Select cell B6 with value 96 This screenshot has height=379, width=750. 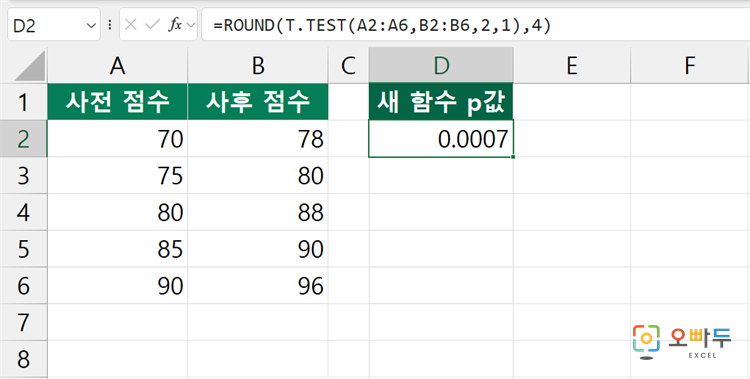pos(258,286)
